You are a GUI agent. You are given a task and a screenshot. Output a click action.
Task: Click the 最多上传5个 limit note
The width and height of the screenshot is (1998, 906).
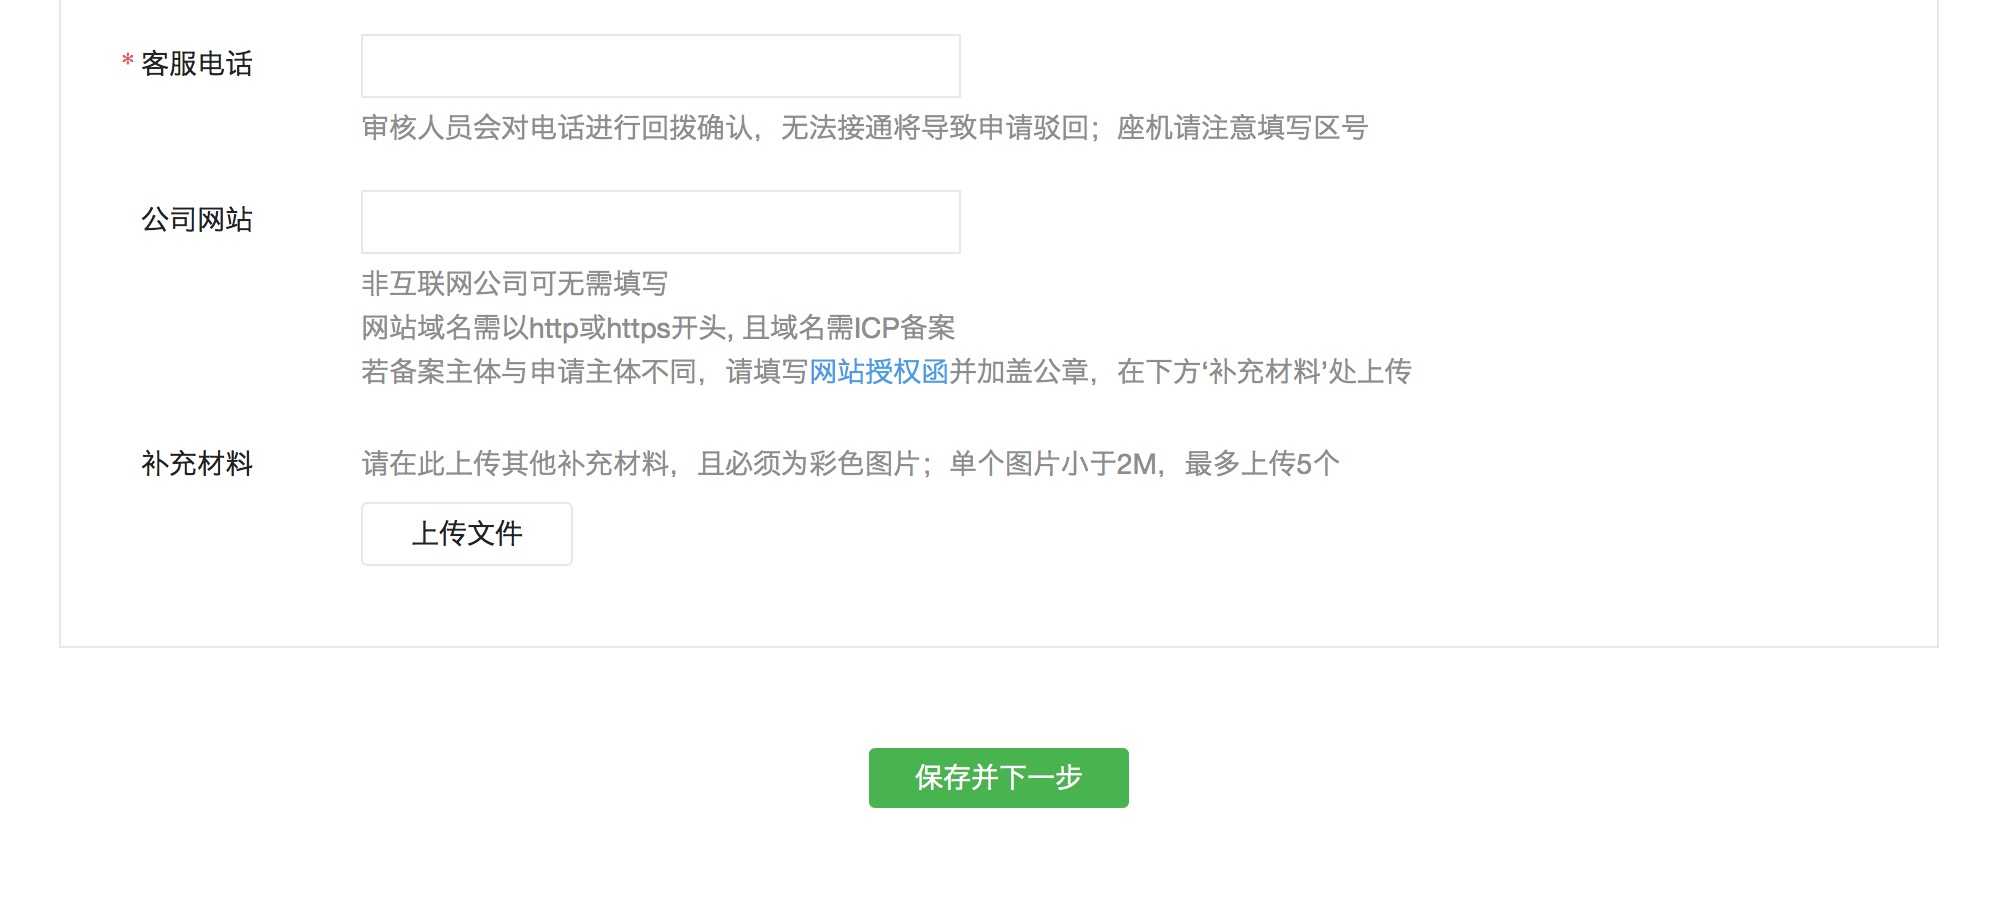(1262, 464)
